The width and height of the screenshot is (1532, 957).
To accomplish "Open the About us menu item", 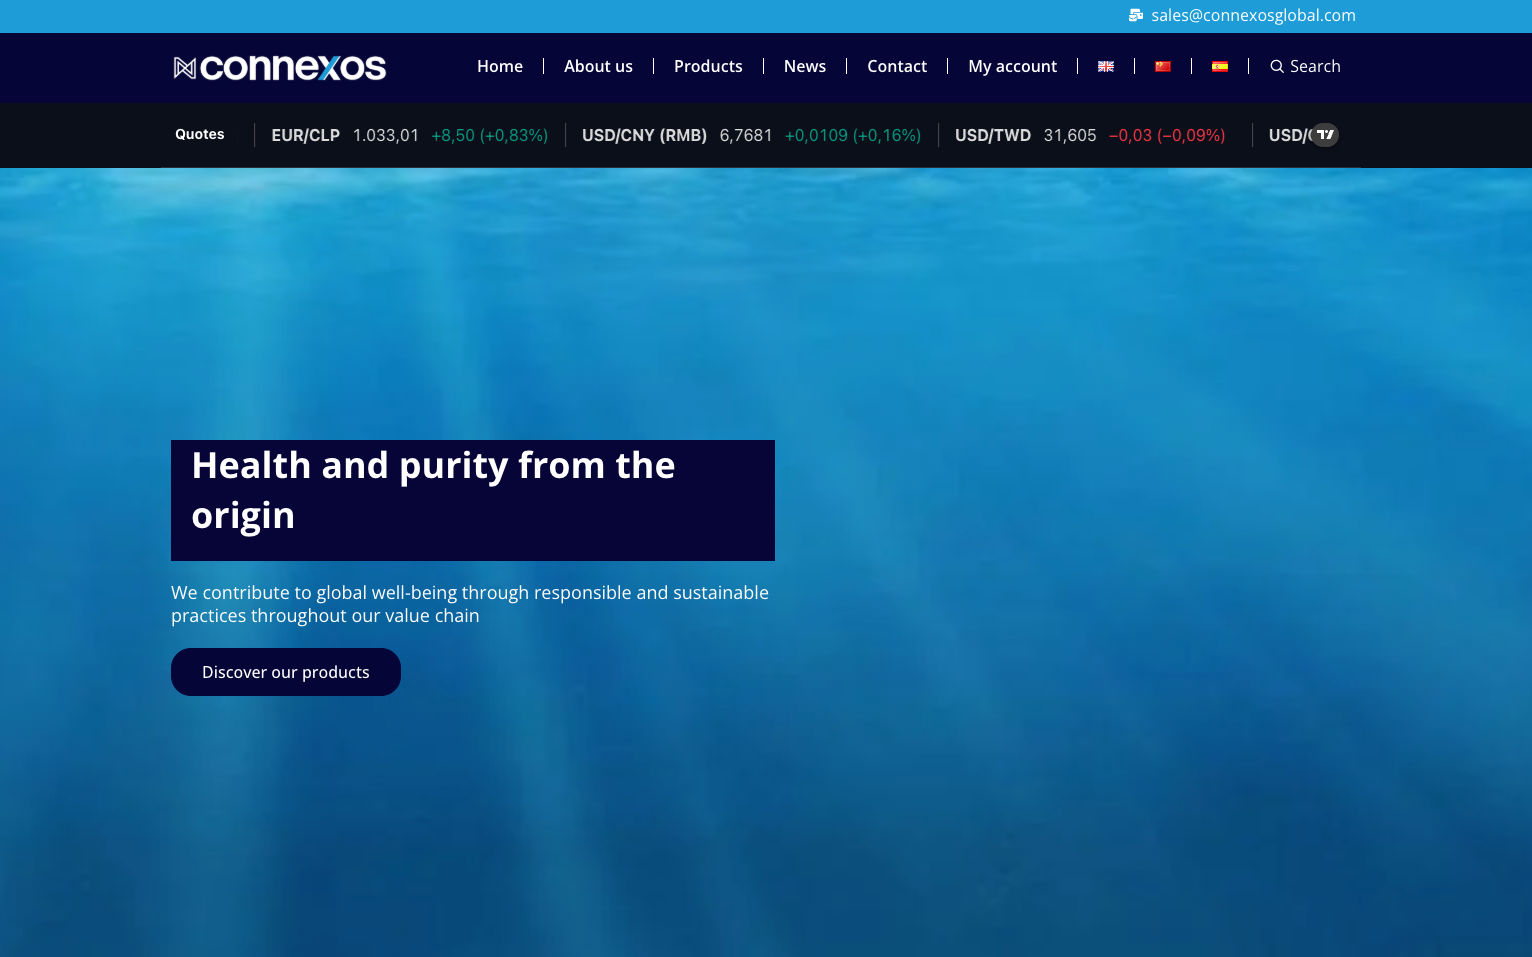I will tap(598, 66).
